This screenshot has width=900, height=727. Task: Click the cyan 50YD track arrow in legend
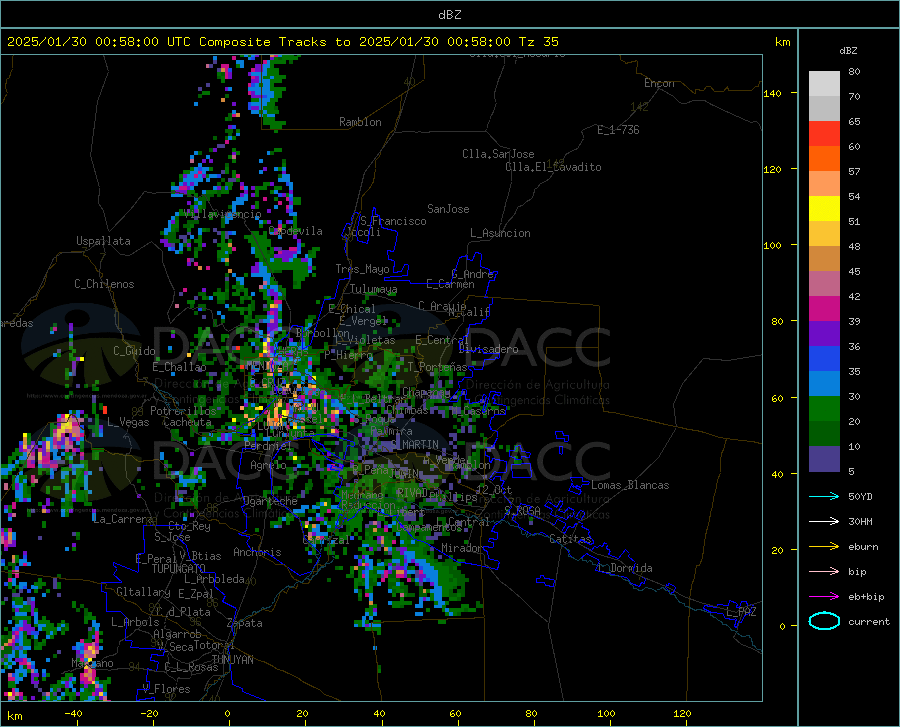(x=824, y=496)
